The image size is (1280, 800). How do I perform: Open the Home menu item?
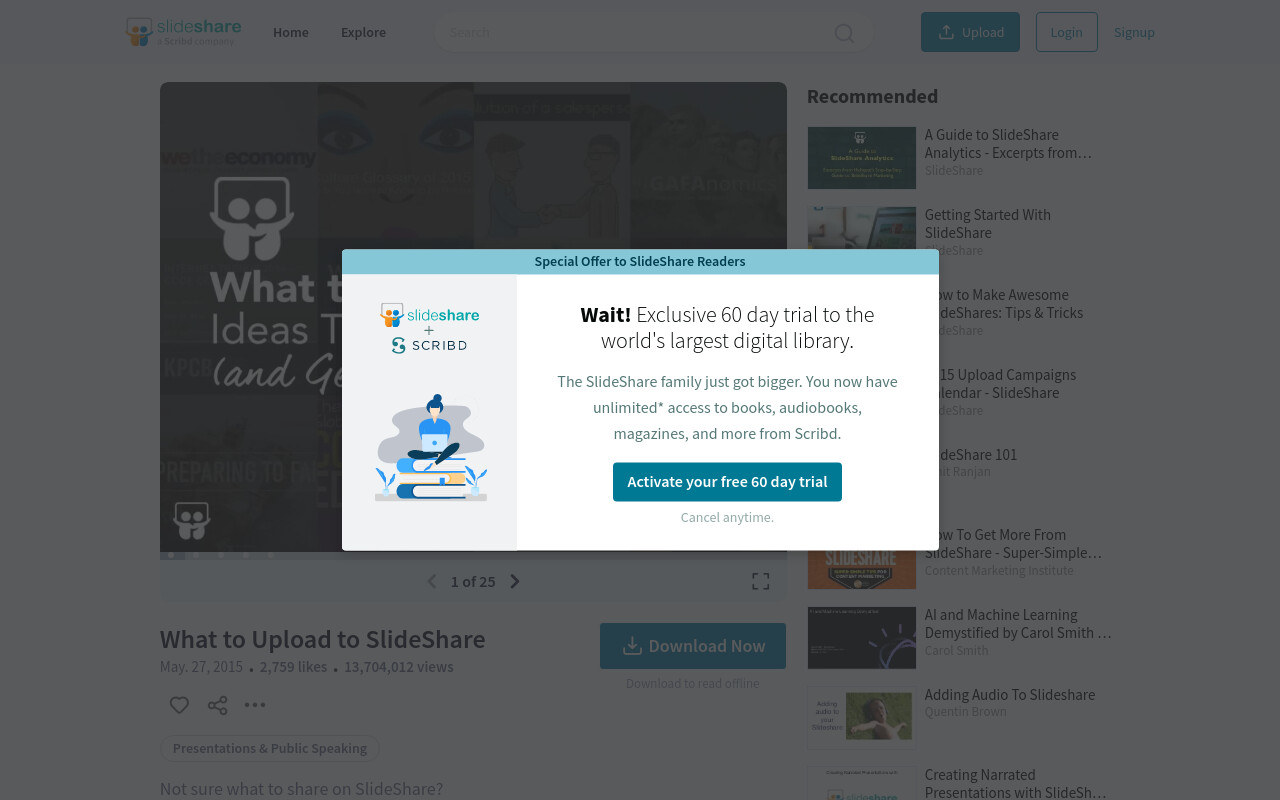click(x=291, y=32)
